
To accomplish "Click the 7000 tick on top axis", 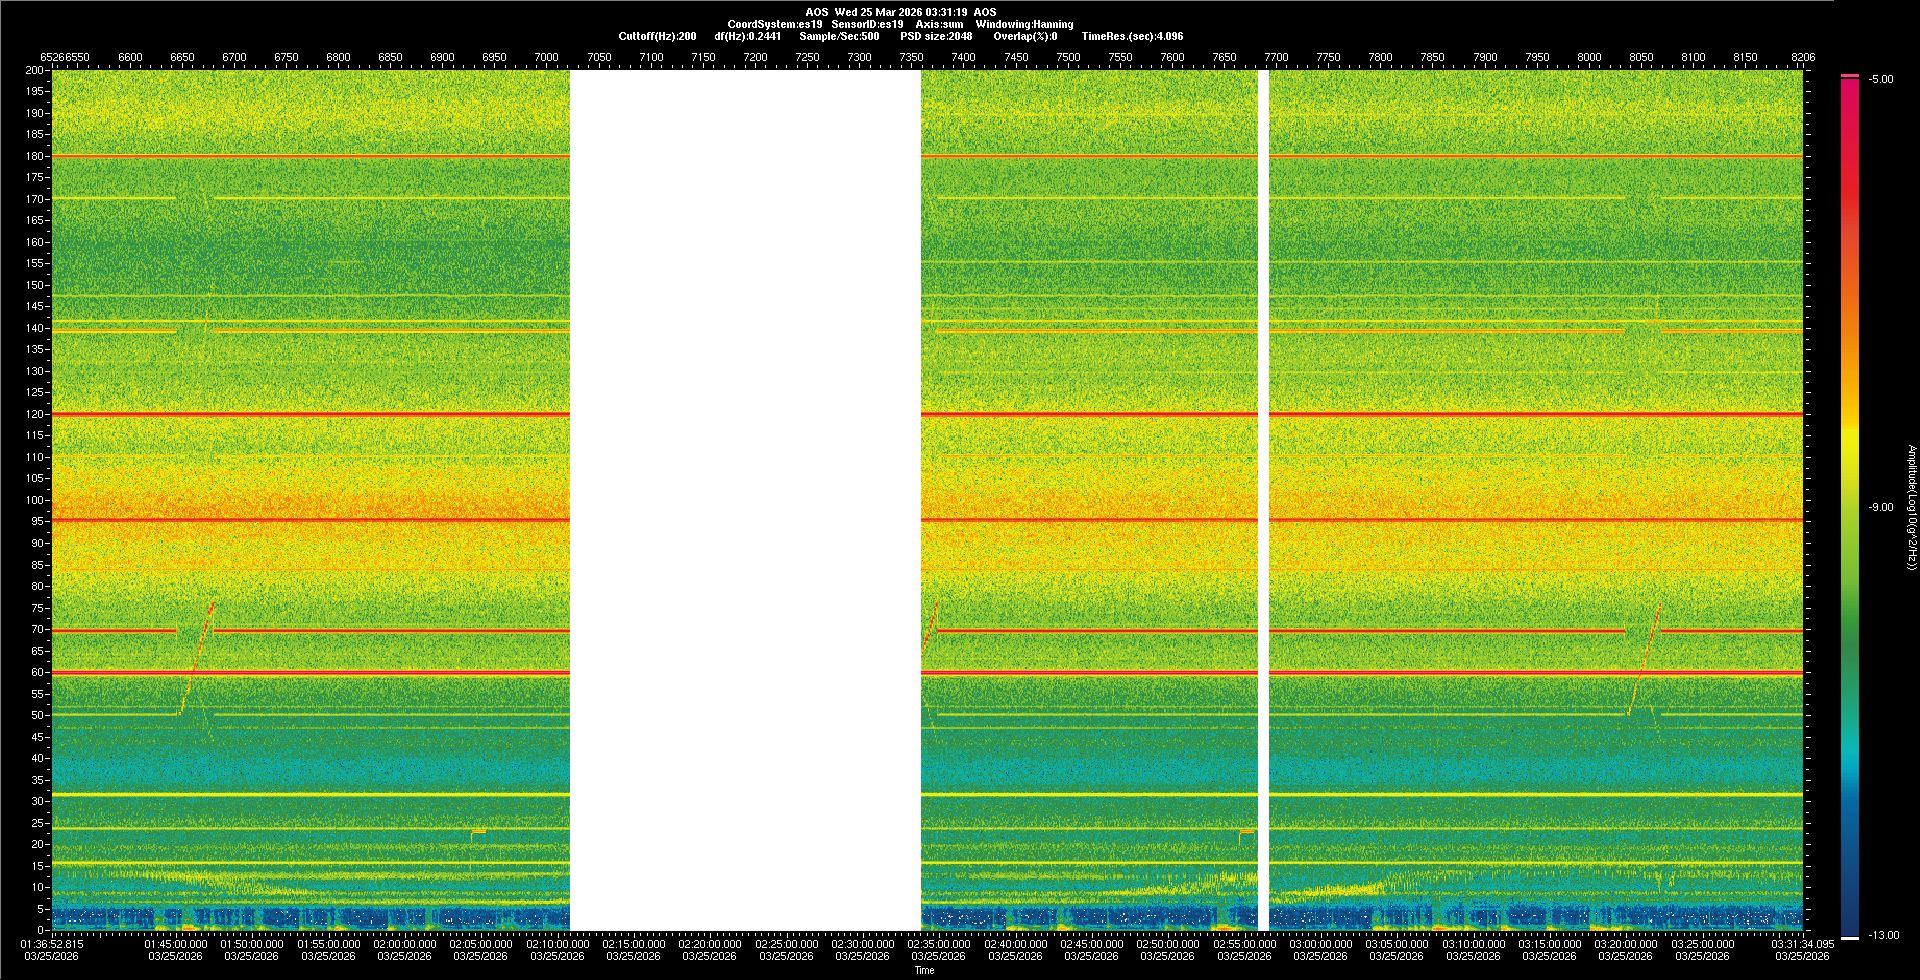I will coord(546,57).
